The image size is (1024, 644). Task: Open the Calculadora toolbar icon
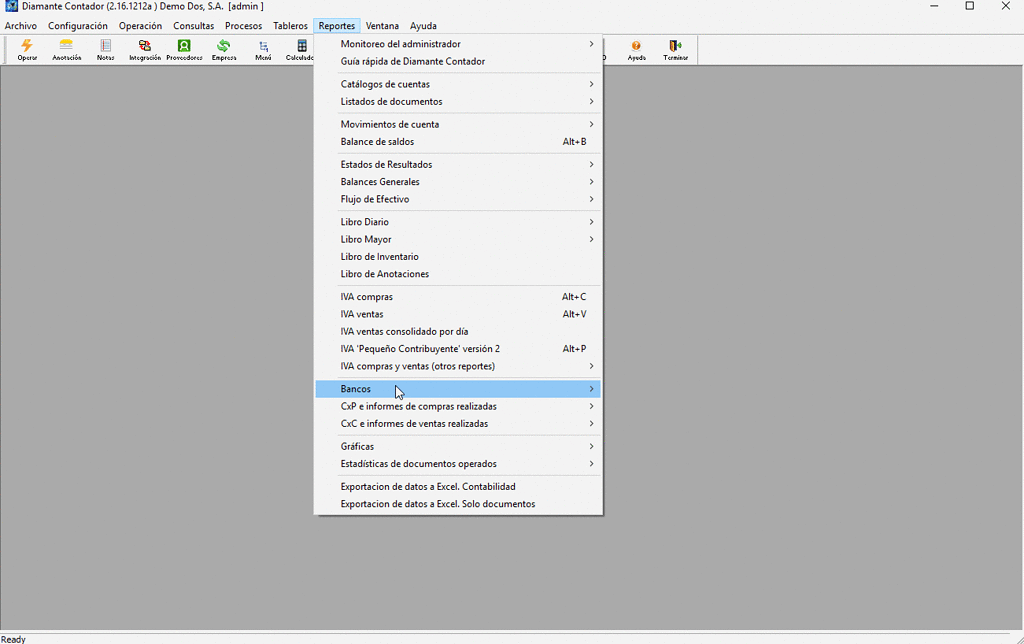300,50
